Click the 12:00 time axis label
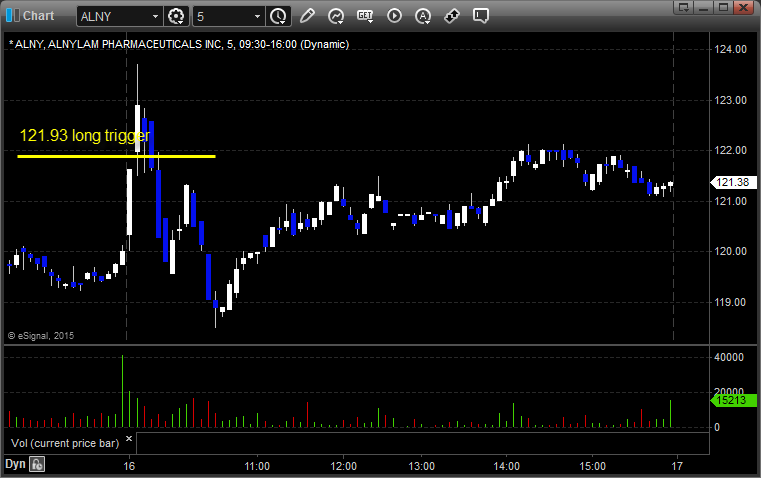Screen dimensions: 761x478 pos(344,466)
